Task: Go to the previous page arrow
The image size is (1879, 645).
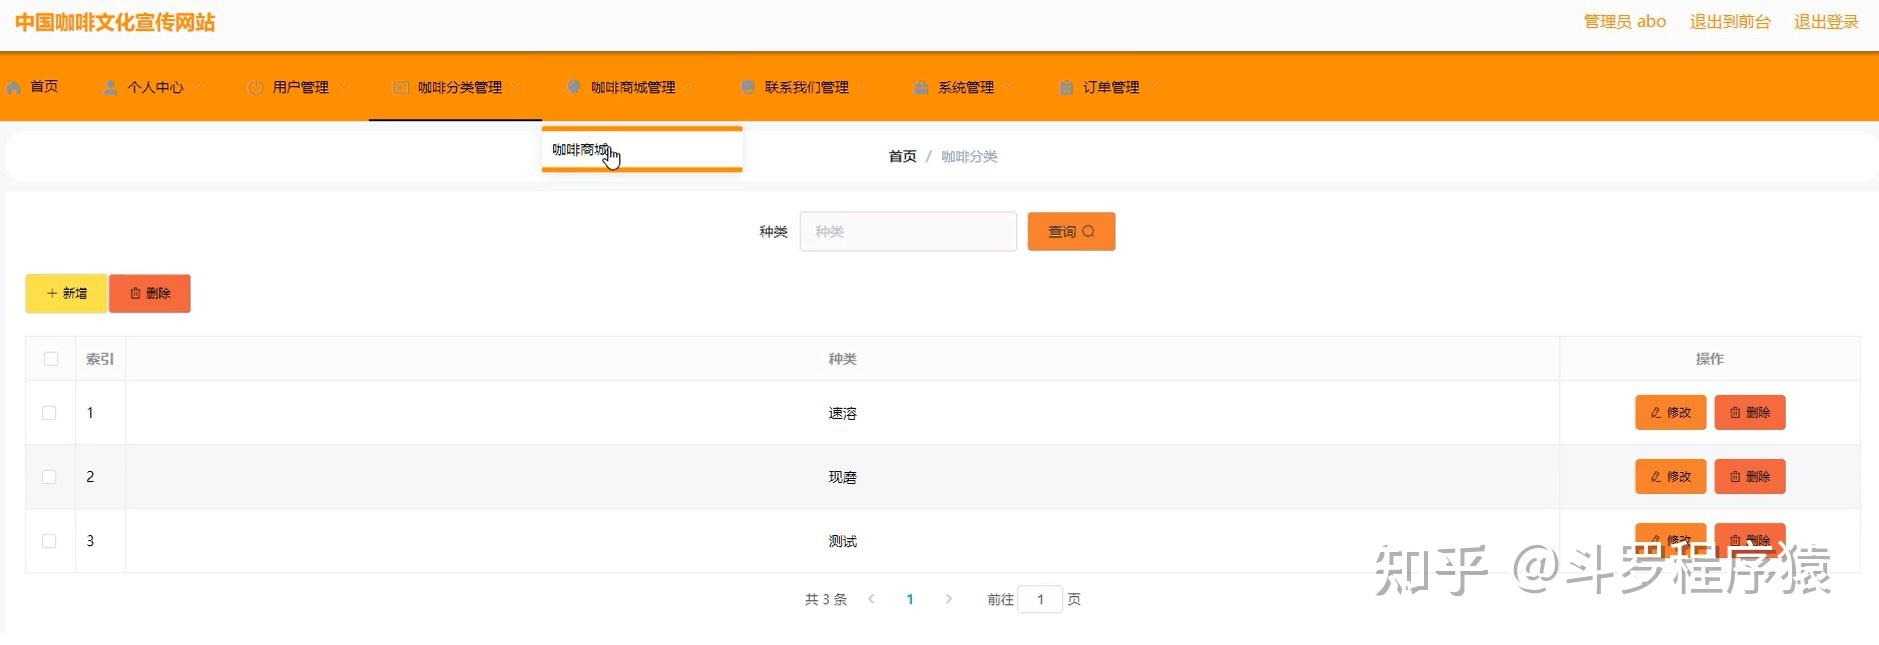Action: click(871, 599)
